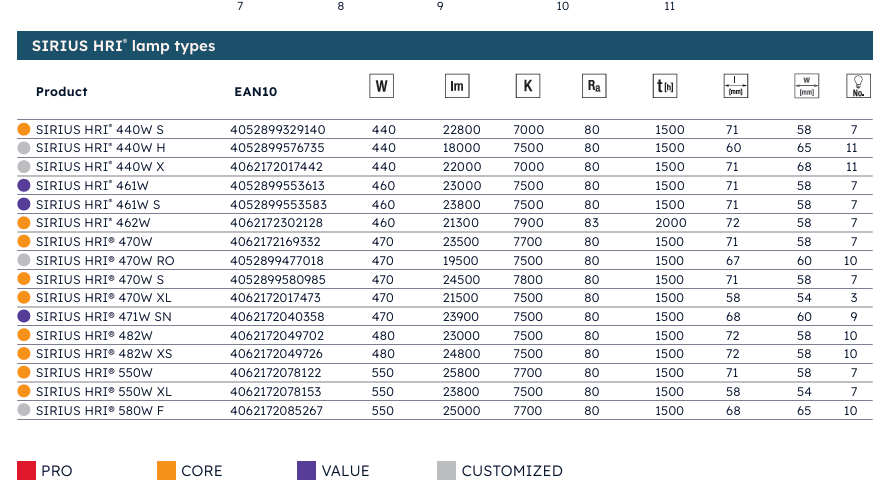Click EAN 4052899477018
Image resolution: width=883 pixels, height=502 pixels.
click(x=277, y=261)
